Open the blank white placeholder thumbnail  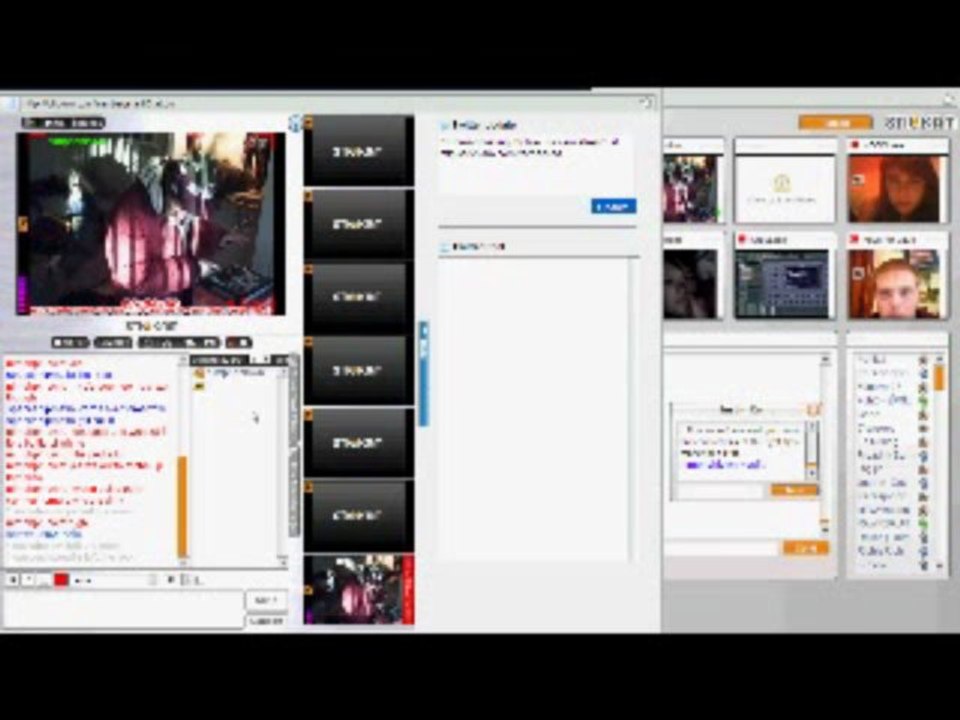tap(784, 189)
